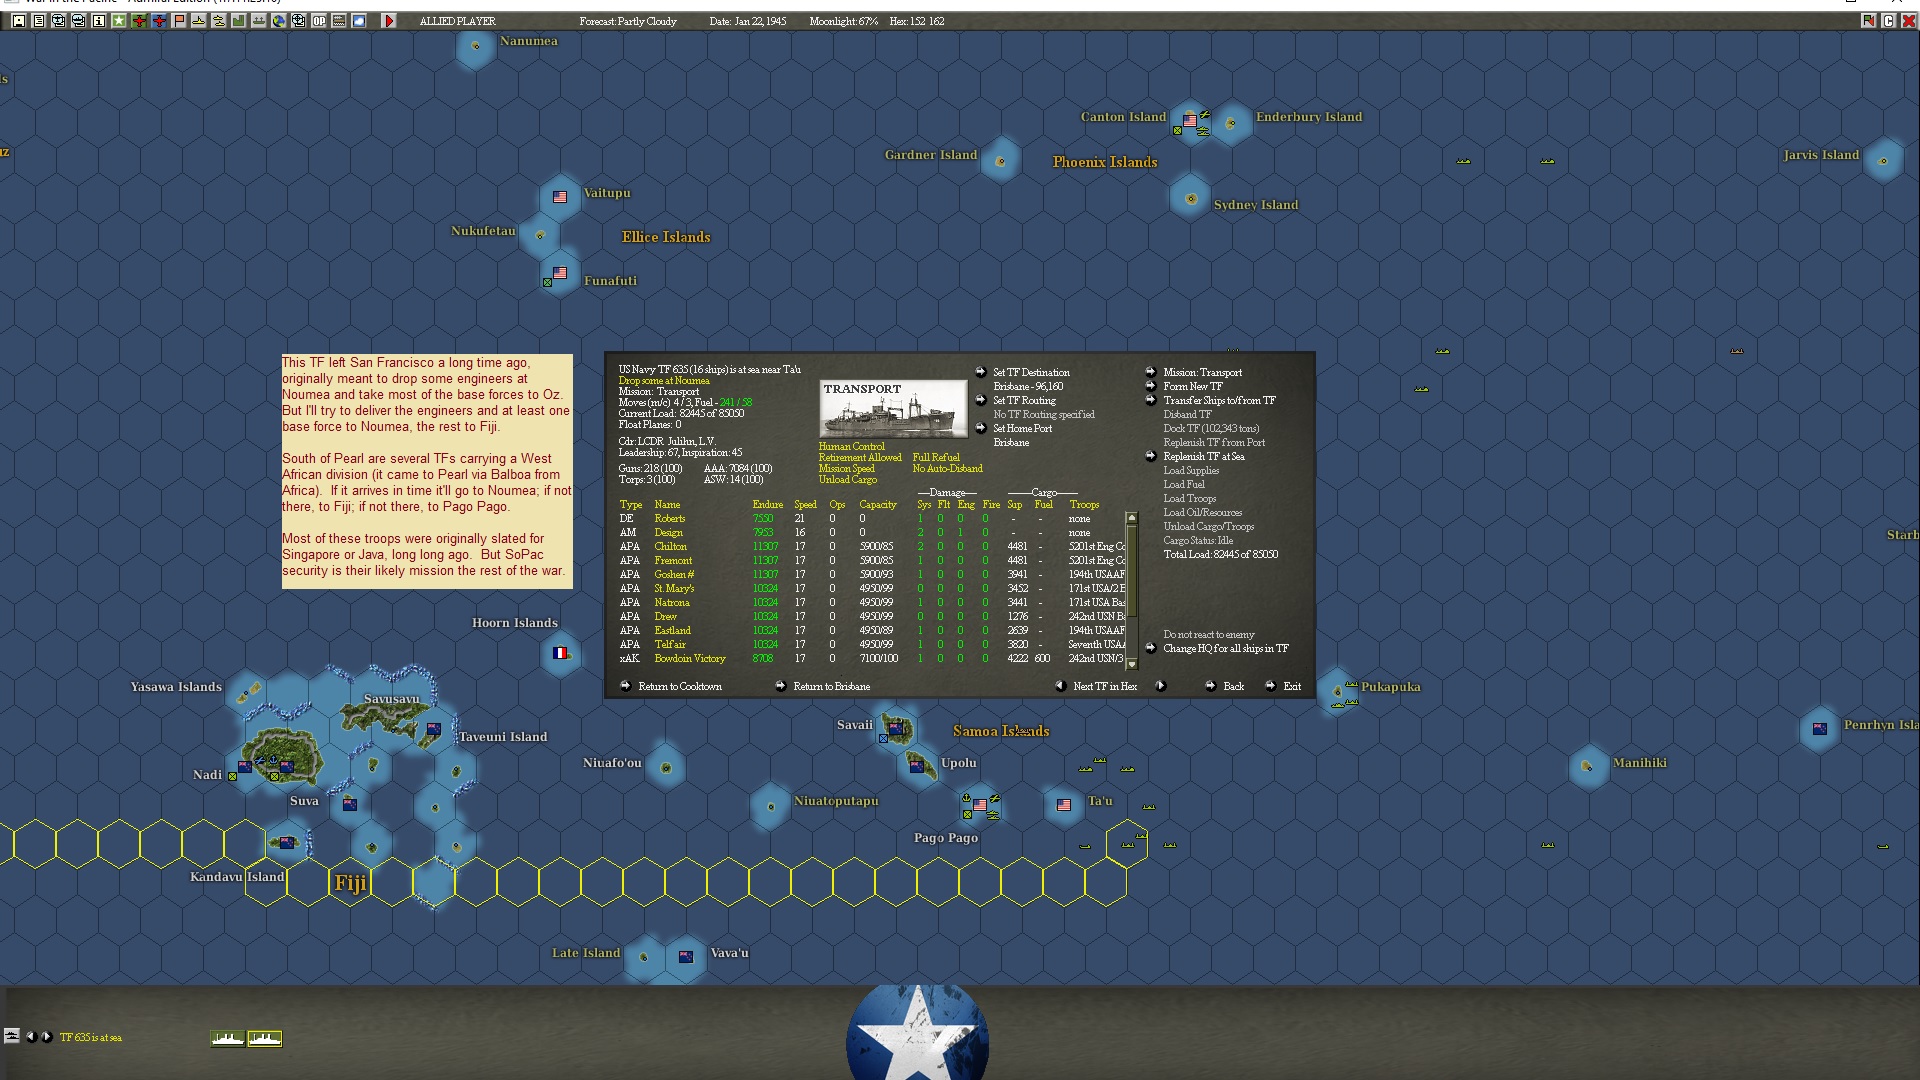Select Form New TF option
The image size is (1920, 1080).
[1192, 386]
